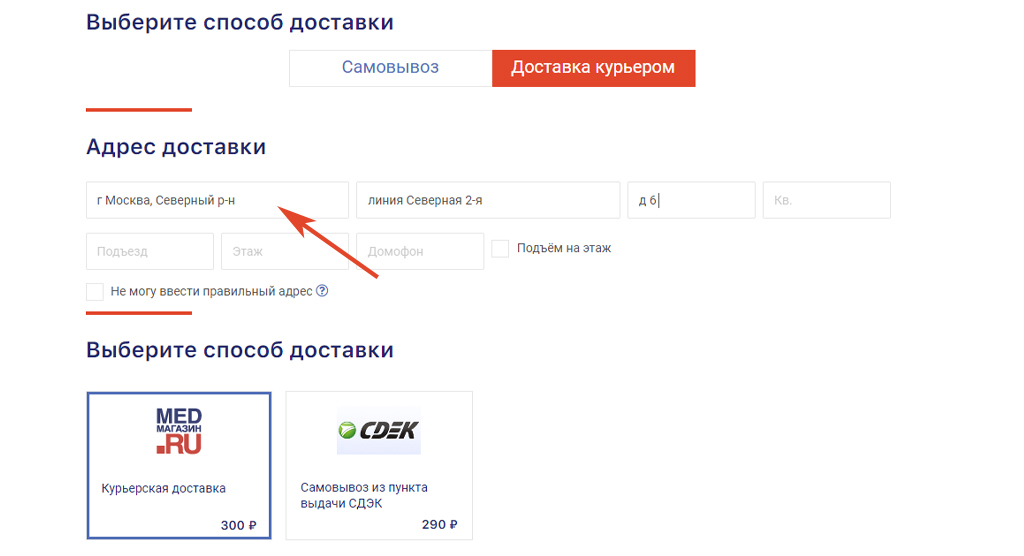Switch to the Самовывоз tab

pos(391,68)
